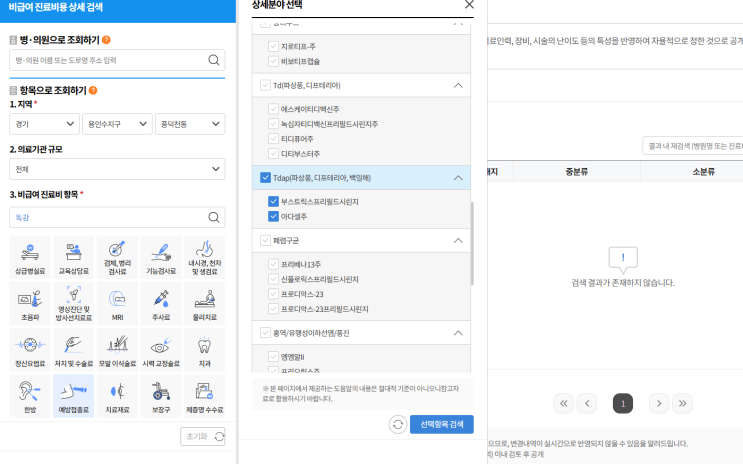Click orange help icon next to 항목으로 조회하기

click(93, 90)
